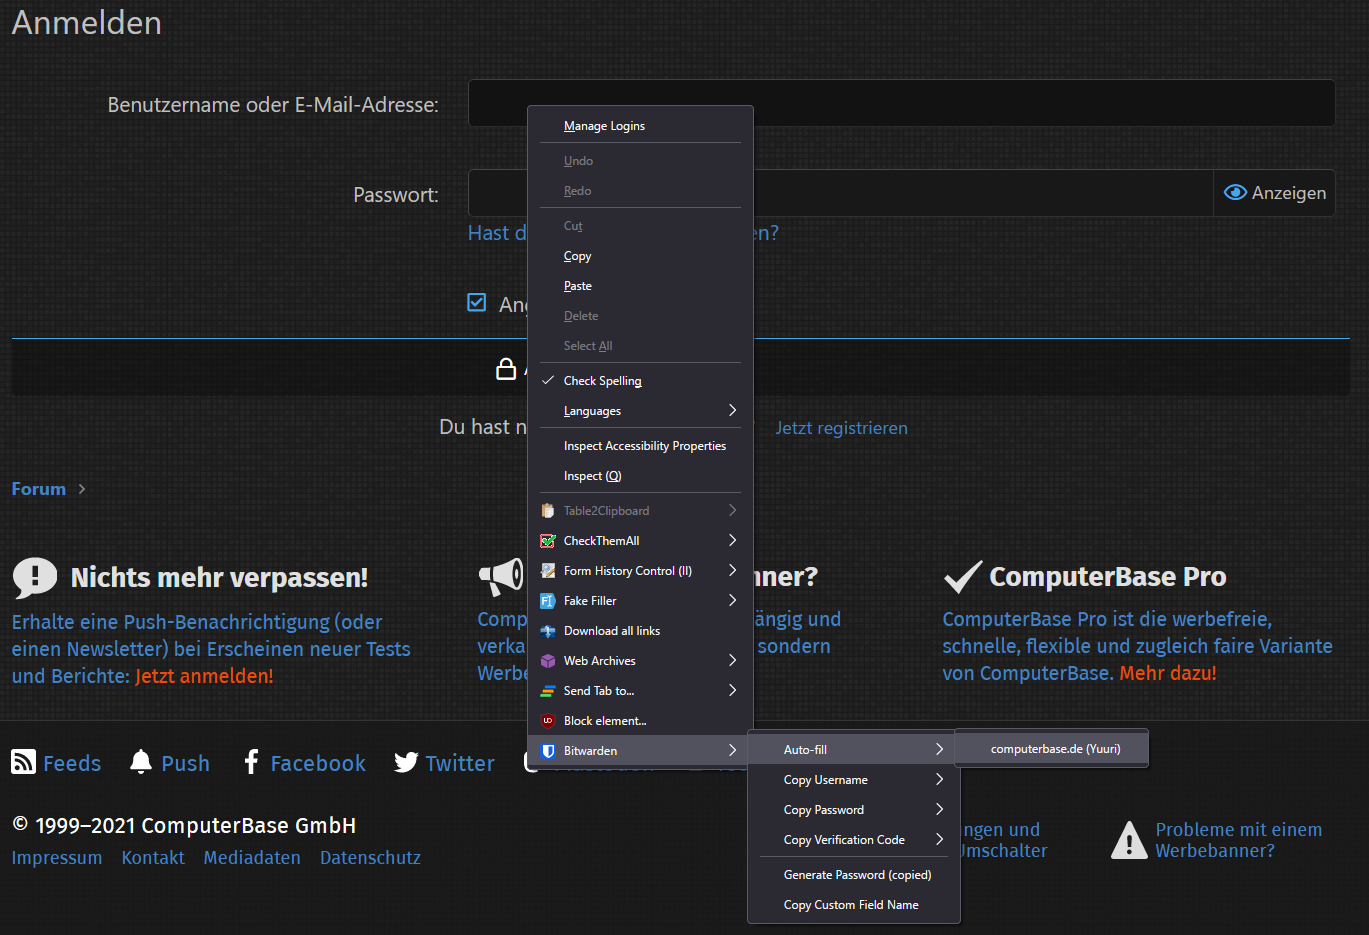Toggle Check Spelling option
Image resolution: width=1369 pixels, height=935 pixels.
tap(640, 381)
